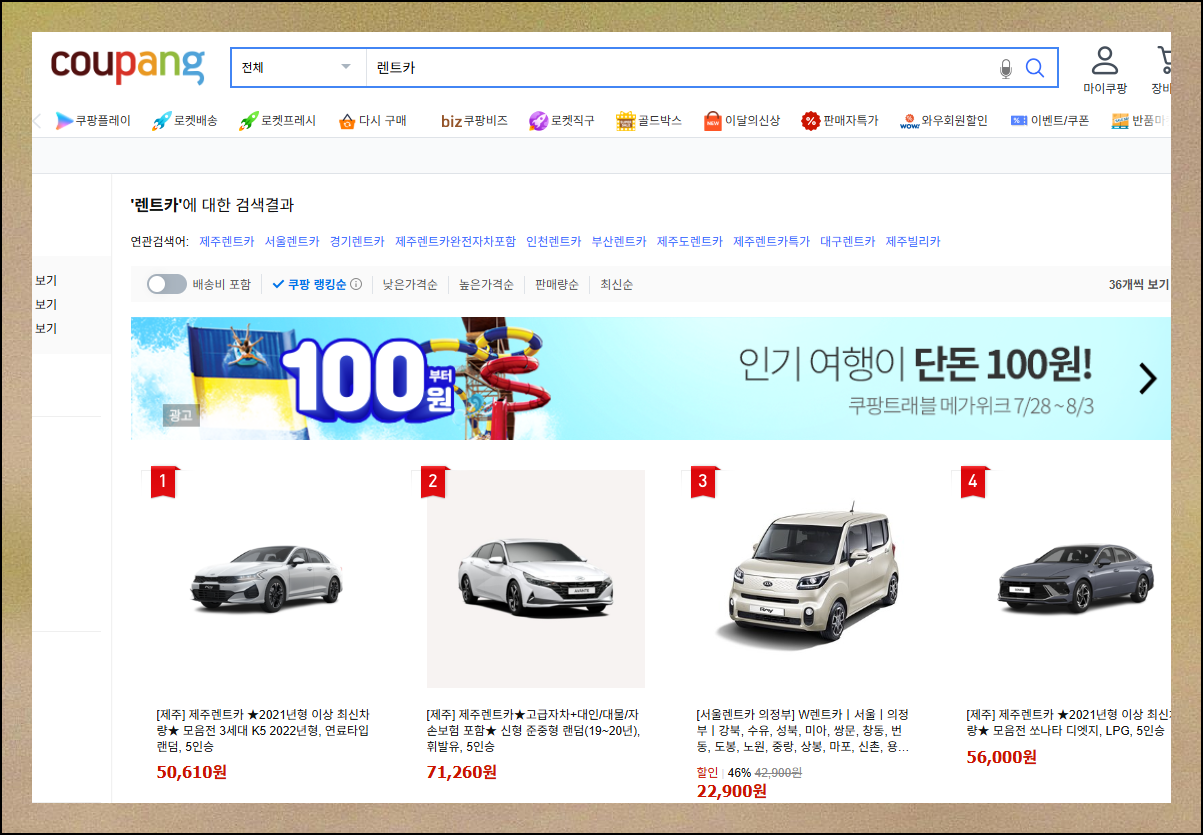Select related search 인천렌트카

pyautogui.click(x=553, y=242)
